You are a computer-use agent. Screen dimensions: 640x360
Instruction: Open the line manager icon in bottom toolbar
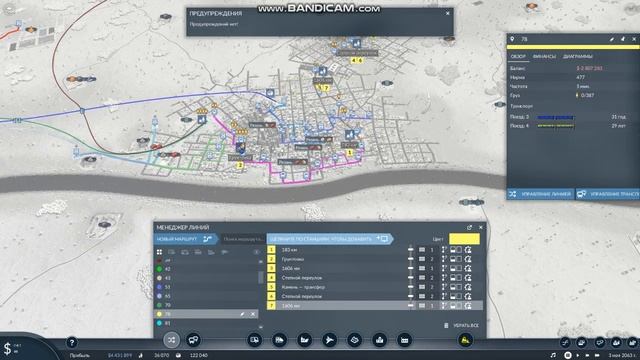pos(171,340)
